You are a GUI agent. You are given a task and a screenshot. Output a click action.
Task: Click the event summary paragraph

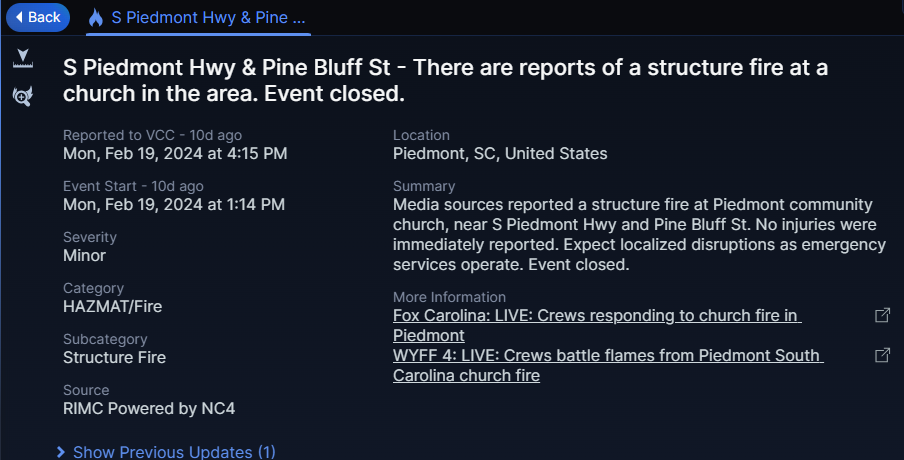coord(640,234)
